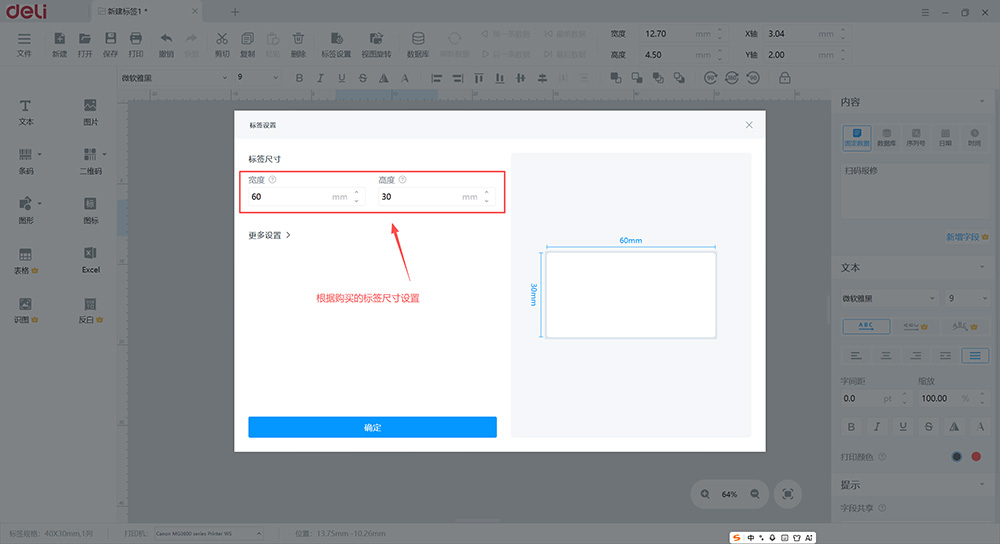The width and height of the screenshot is (1000, 544).
Task: Toggle underline in top formatting bar
Action: coord(341,78)
